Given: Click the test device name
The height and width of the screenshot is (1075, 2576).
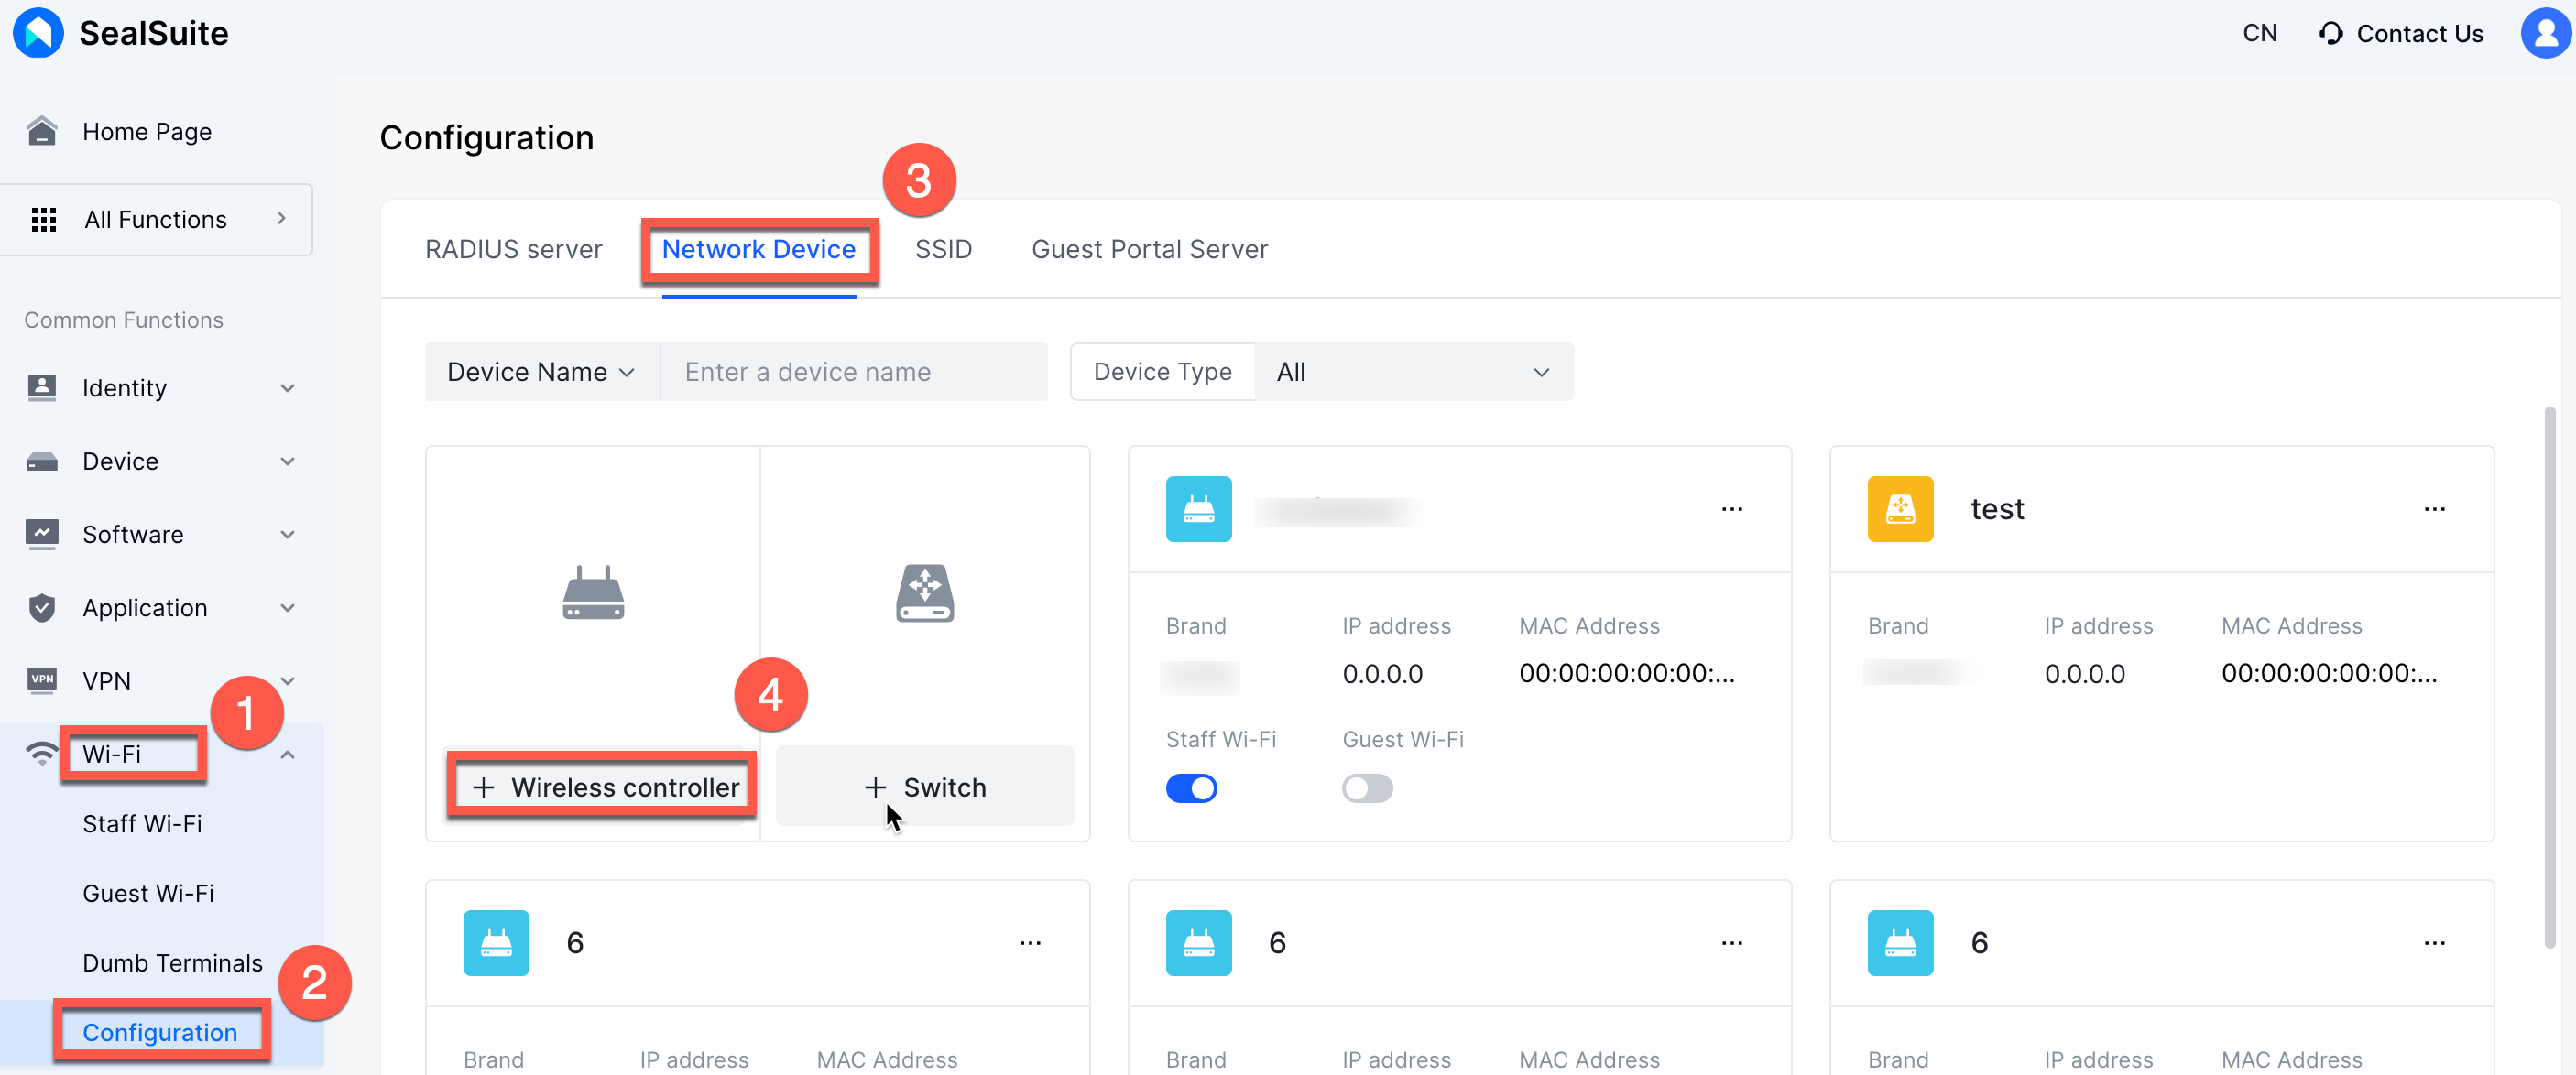Looking at the screenshot, I should tap(1997, 509).
